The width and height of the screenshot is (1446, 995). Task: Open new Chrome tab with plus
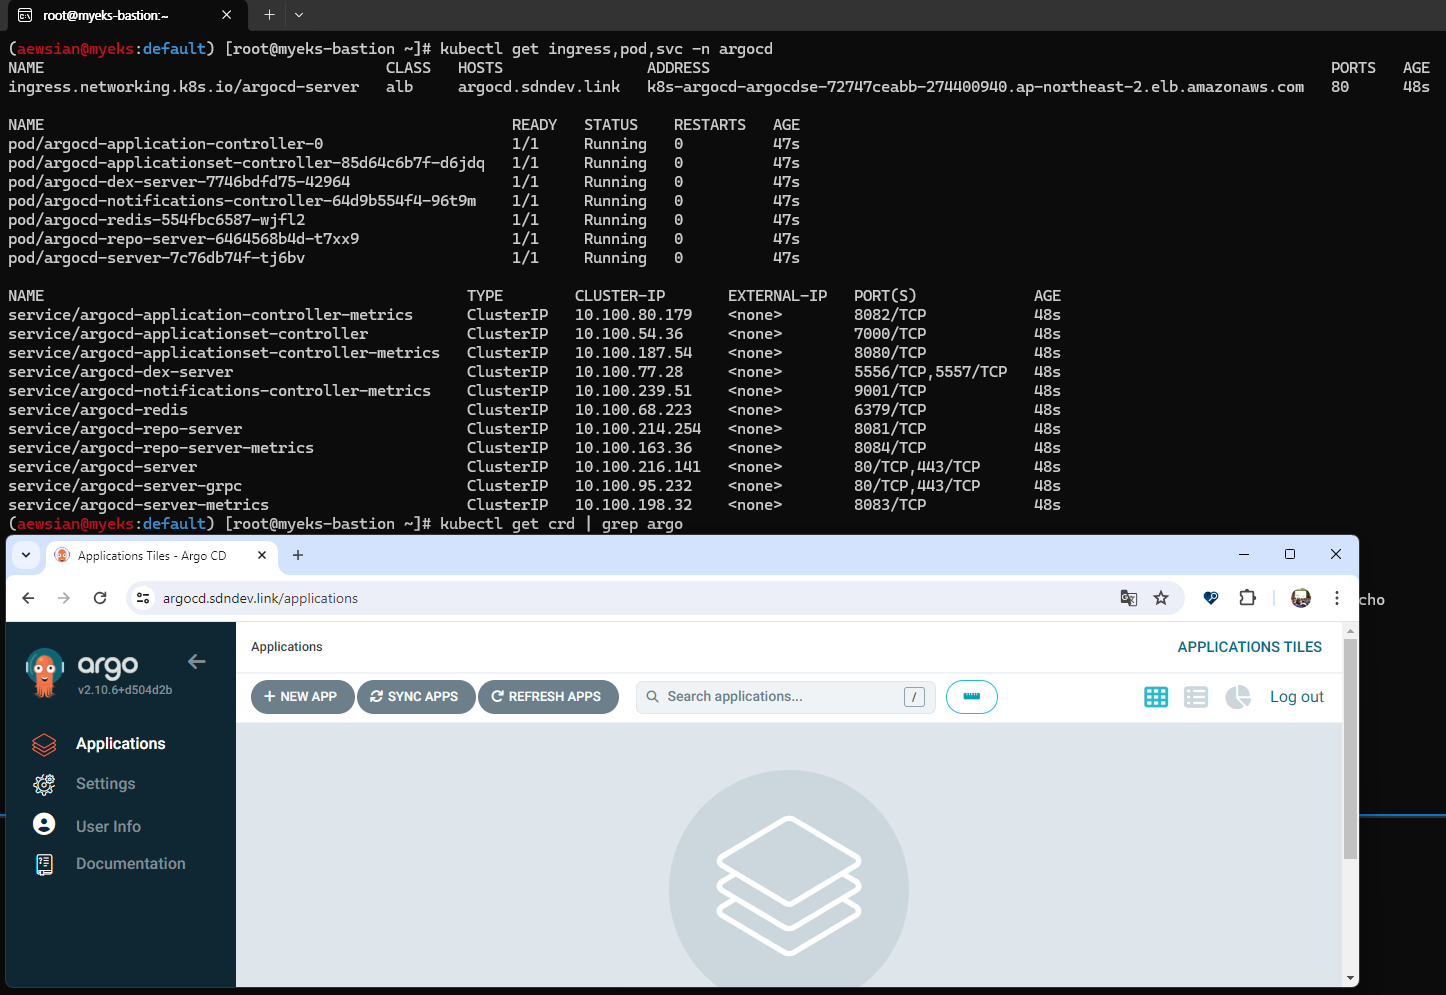click(298, 555)
